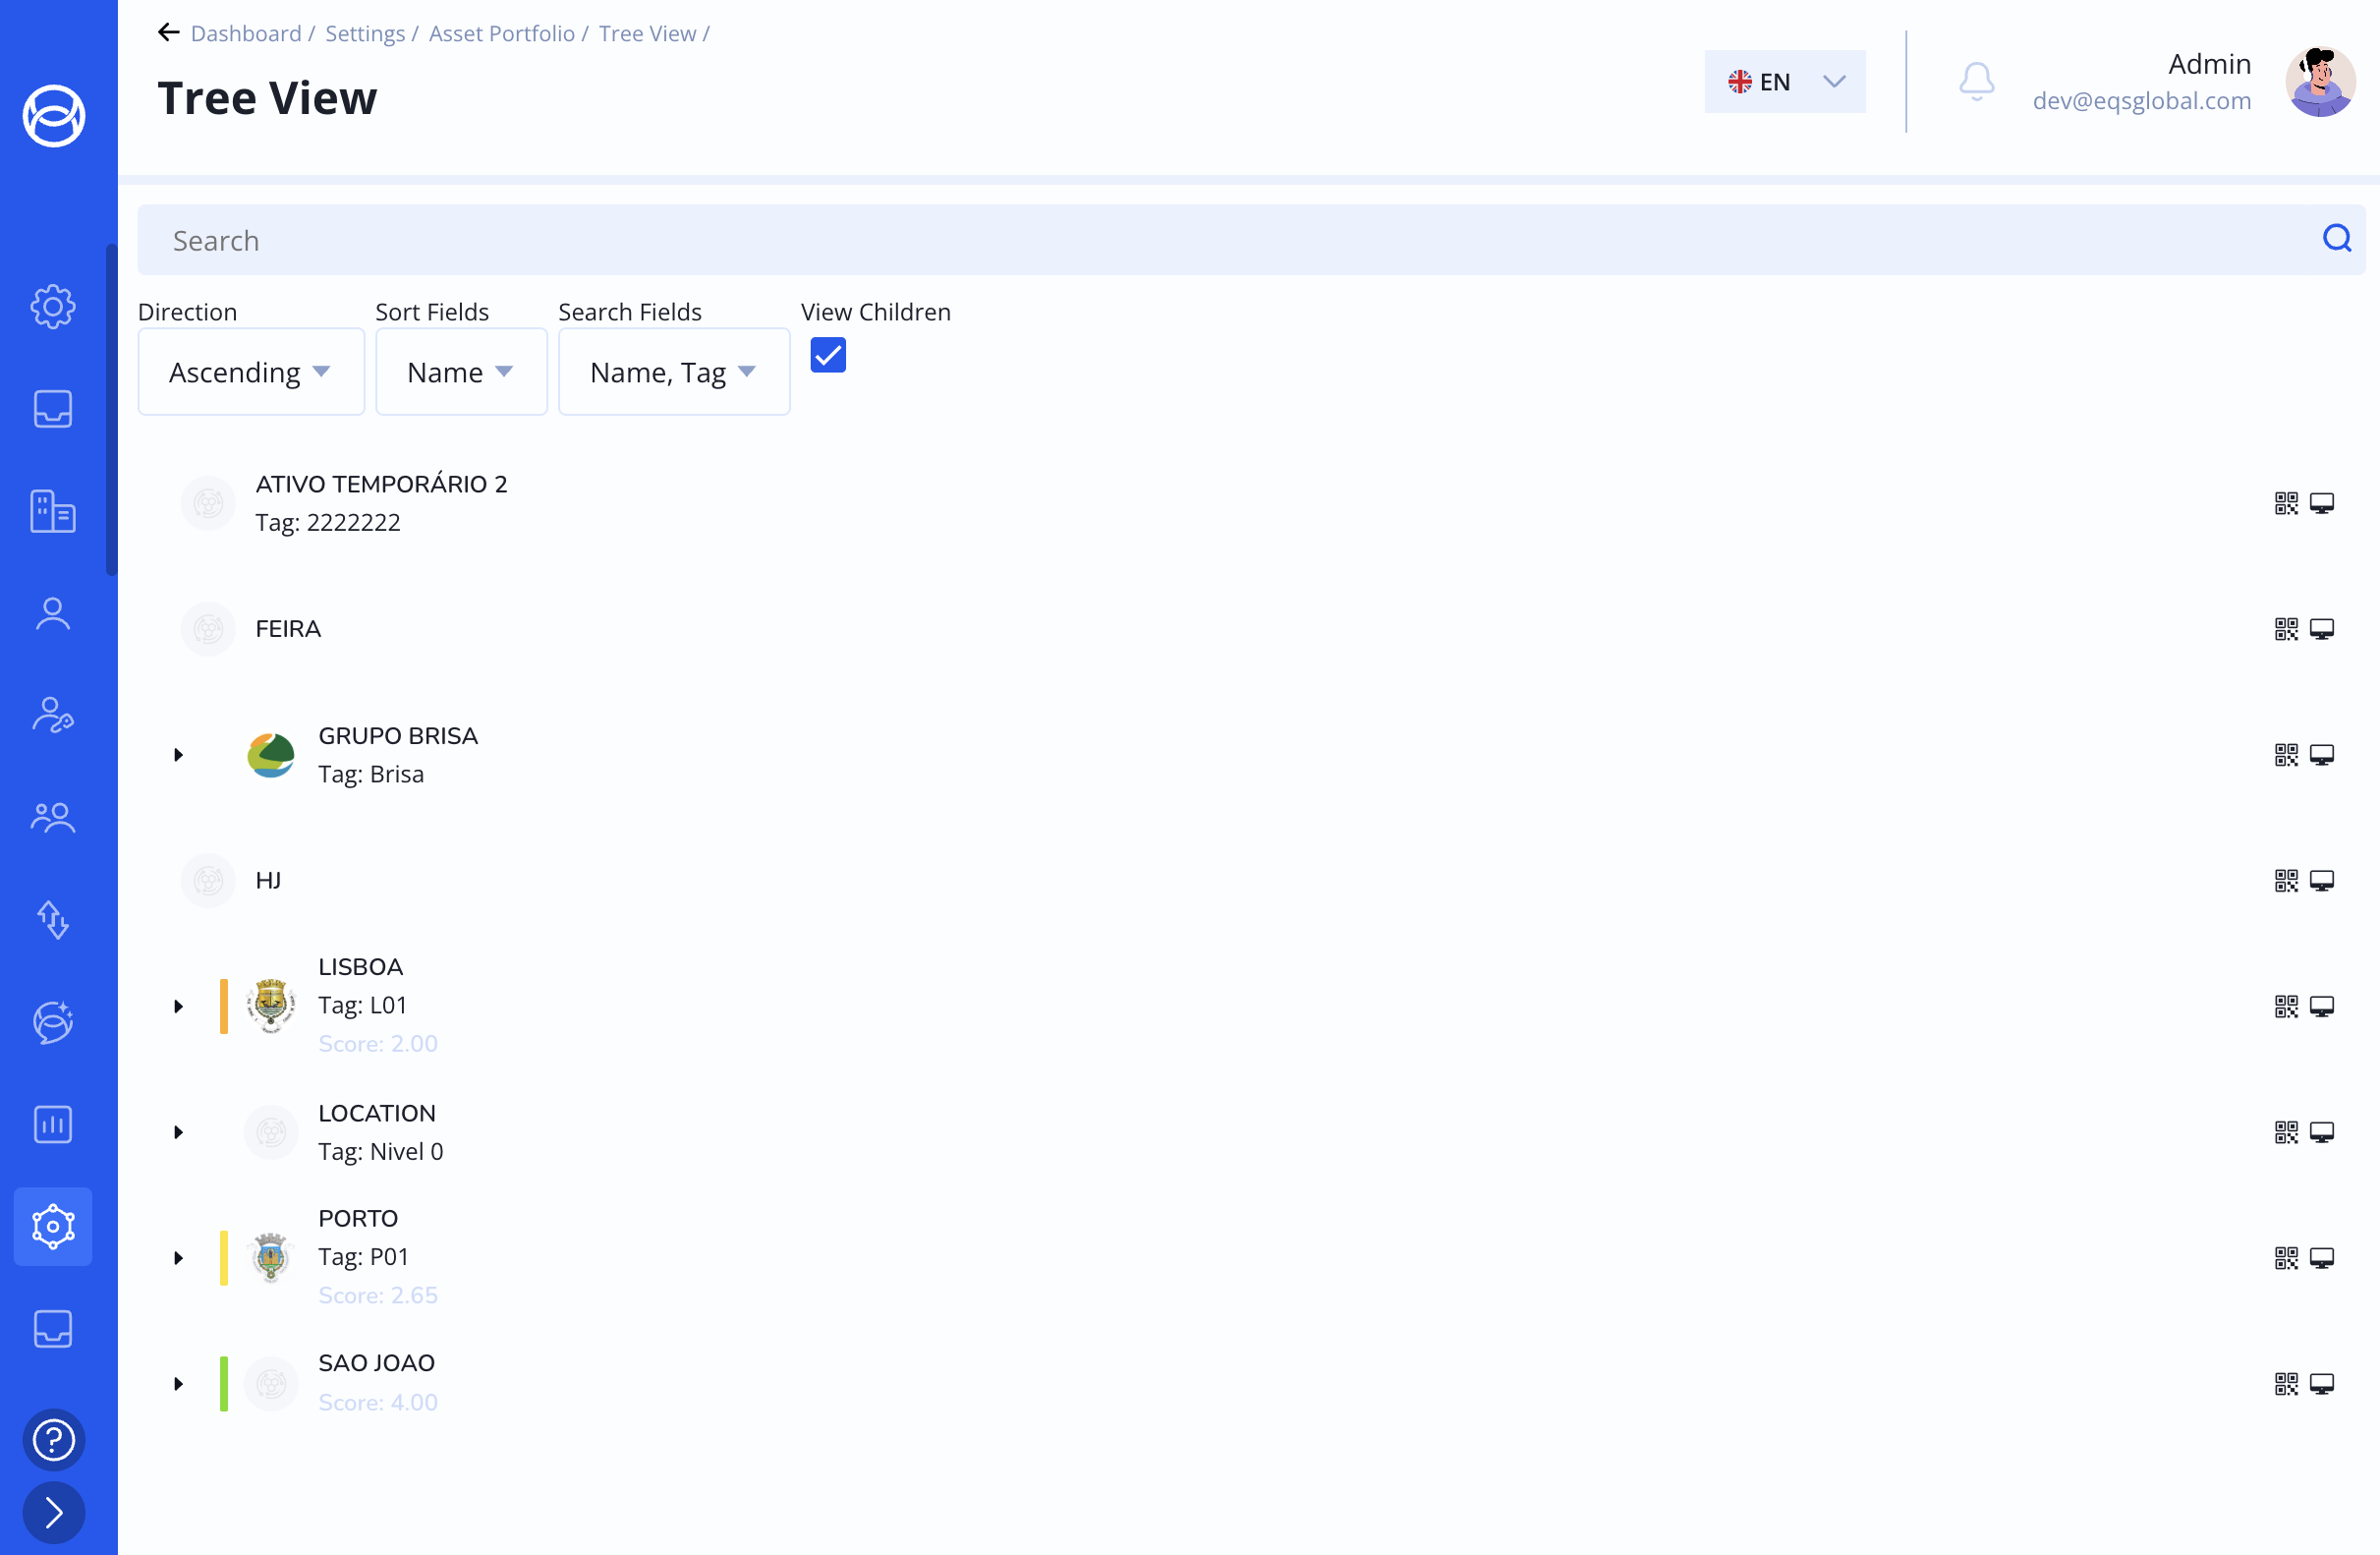Go to Asset Portfolio breadcrumb
The height and width of the screenshot is (1555, 2380).
(x=501, y=34)
